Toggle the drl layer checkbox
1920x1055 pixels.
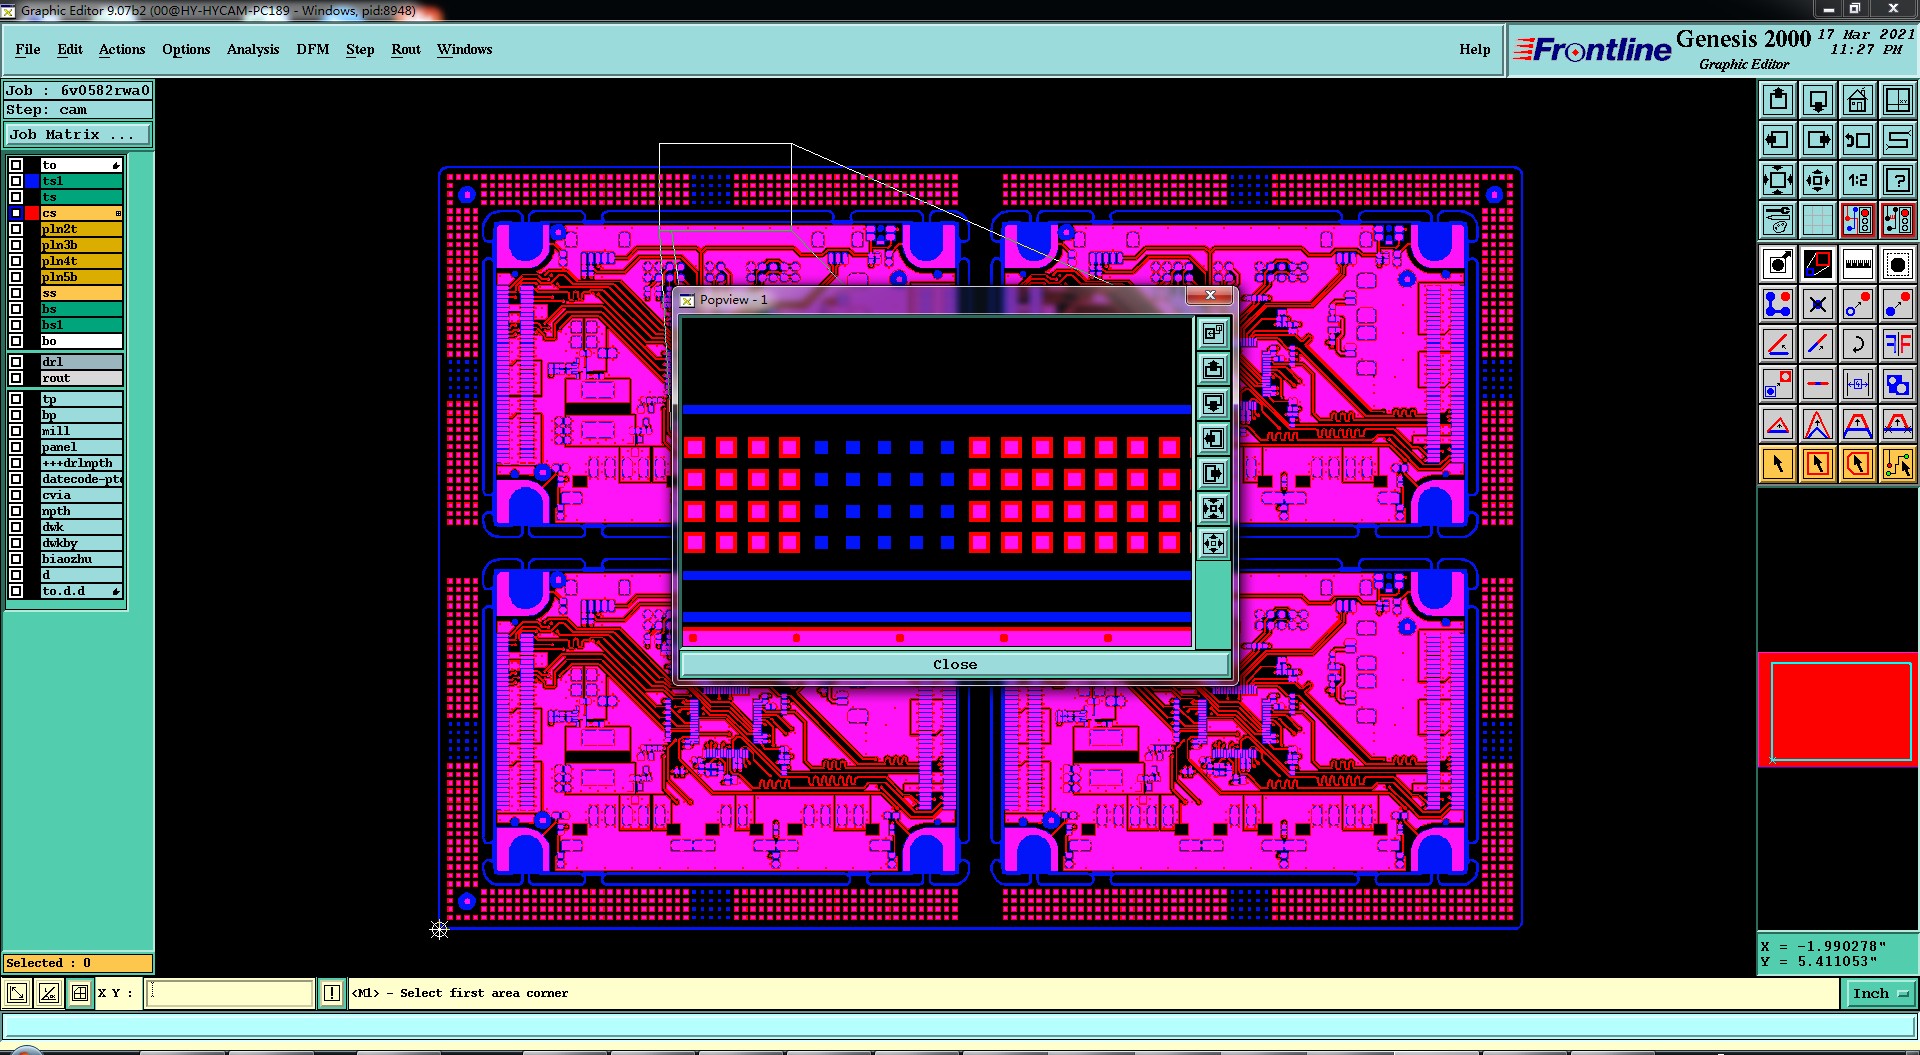(16, 362)
